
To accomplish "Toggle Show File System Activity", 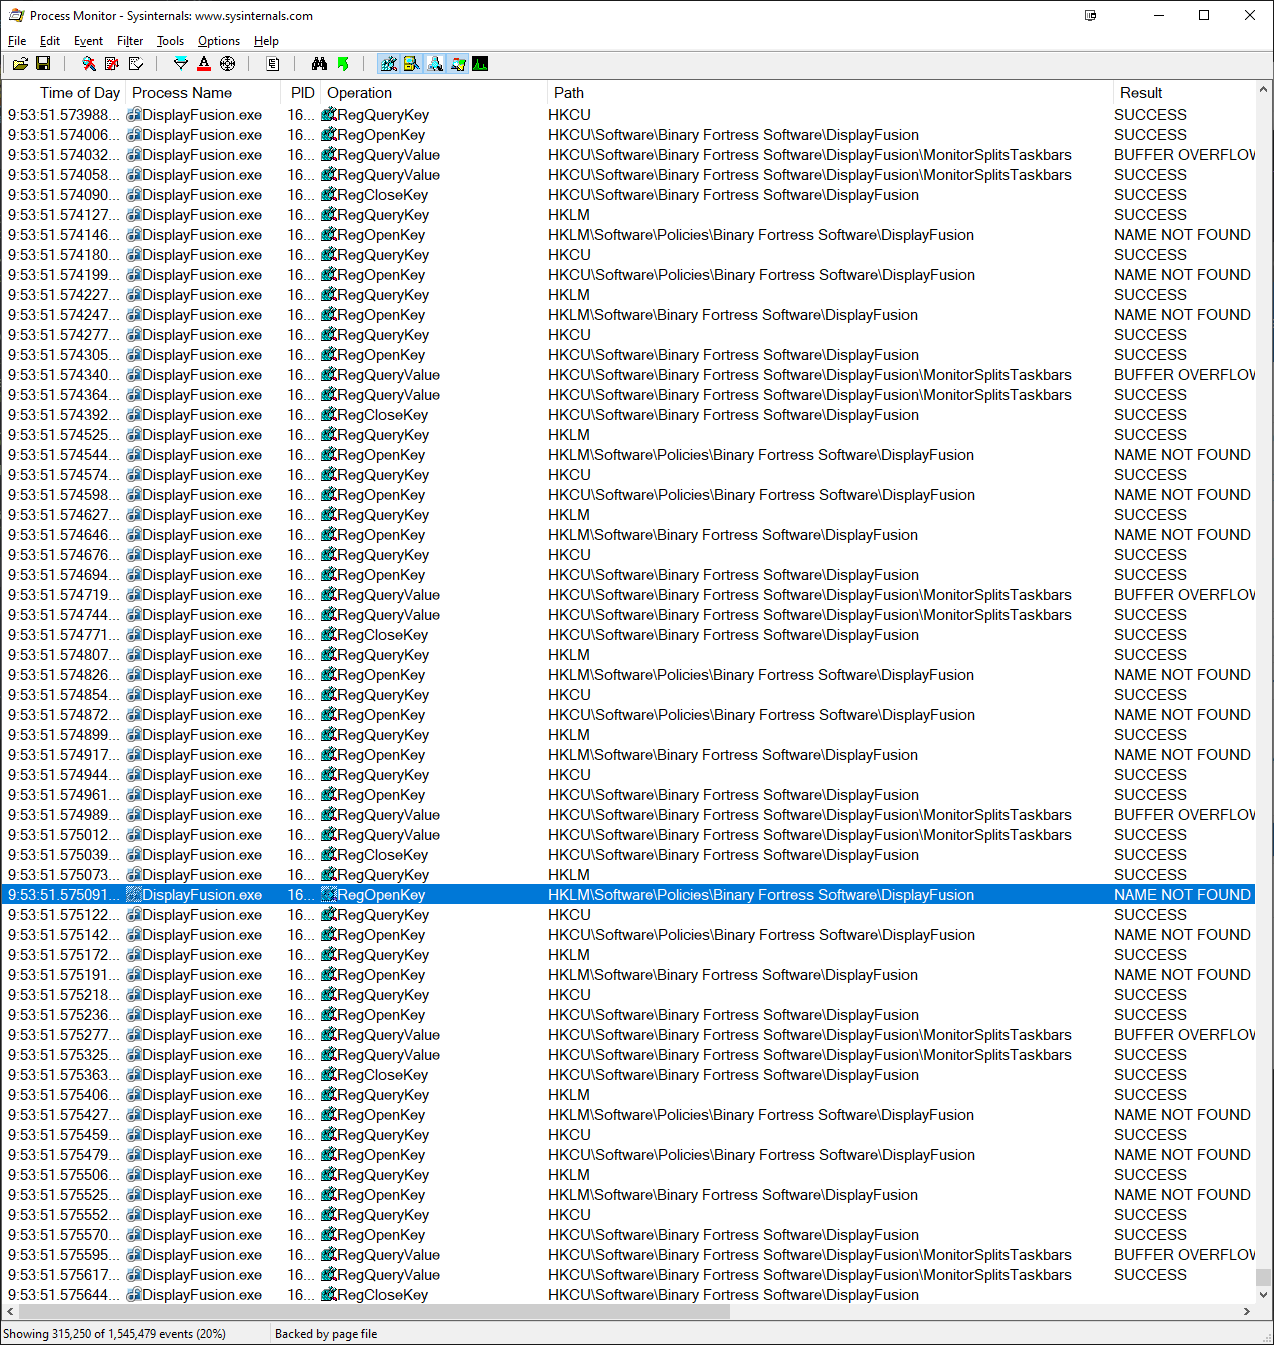I will click(412, 64).
